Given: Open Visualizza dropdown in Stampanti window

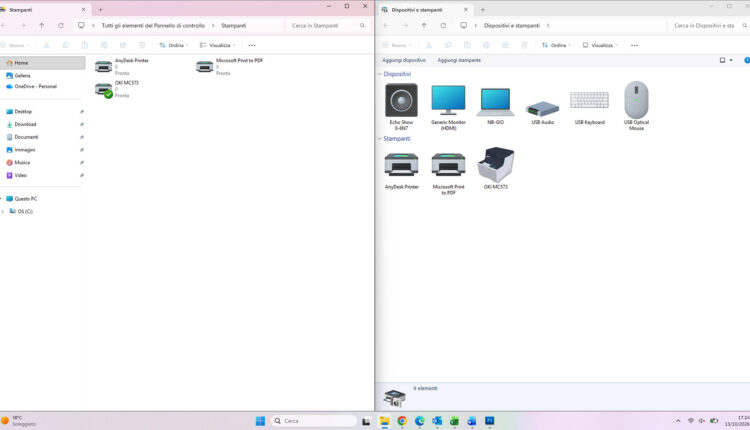Looking at the screenshot, I should [218, 45].
